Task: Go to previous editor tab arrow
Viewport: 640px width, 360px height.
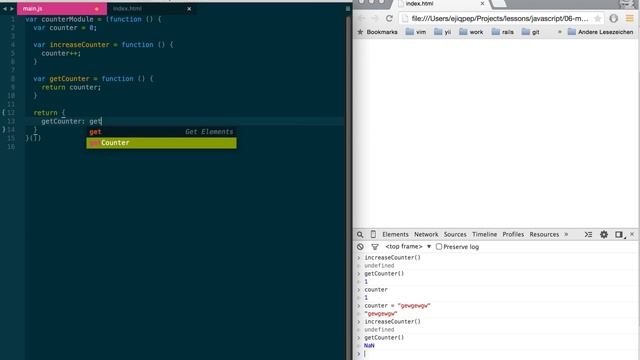Action: [5, 9]
